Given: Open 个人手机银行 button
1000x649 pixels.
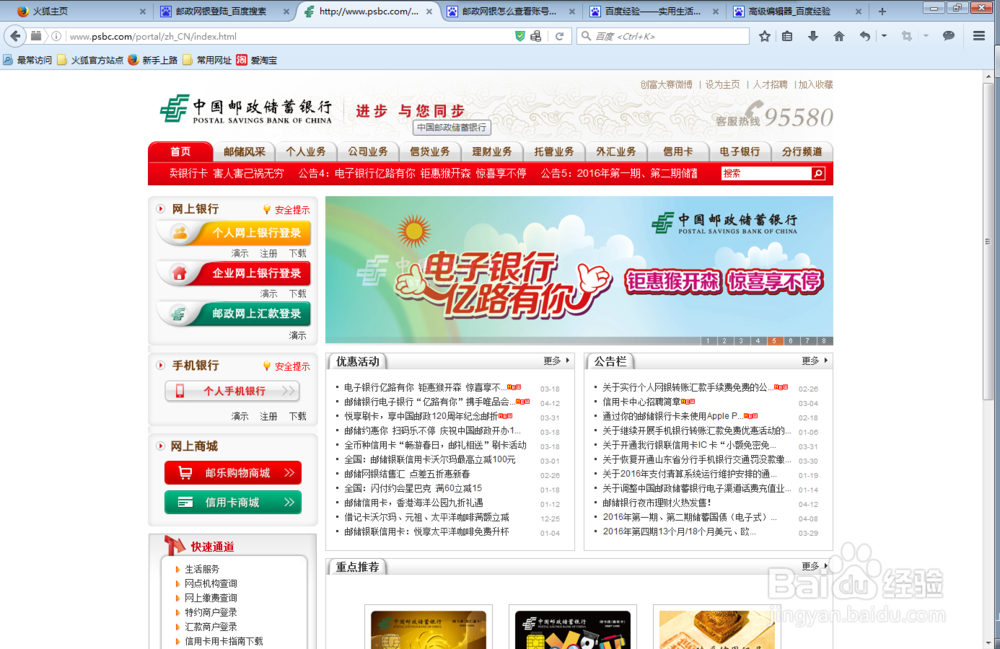Looking at the screenshot, I should point(232,391).
